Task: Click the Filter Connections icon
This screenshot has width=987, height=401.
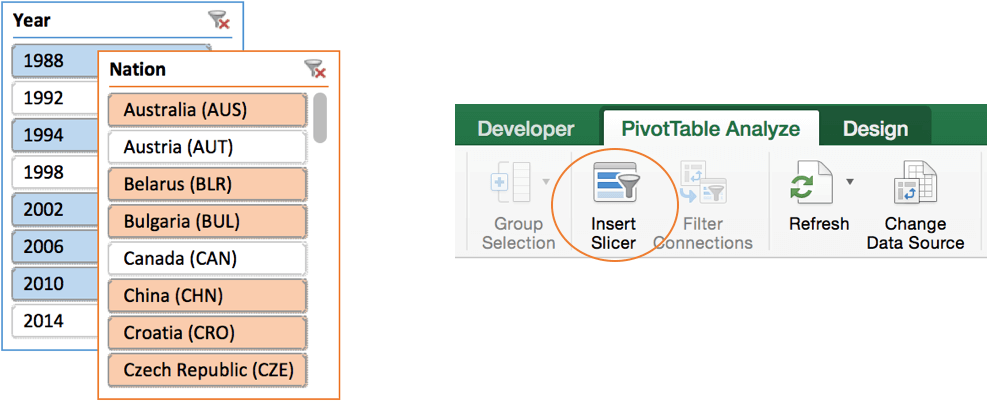Action: pos(703,183)
